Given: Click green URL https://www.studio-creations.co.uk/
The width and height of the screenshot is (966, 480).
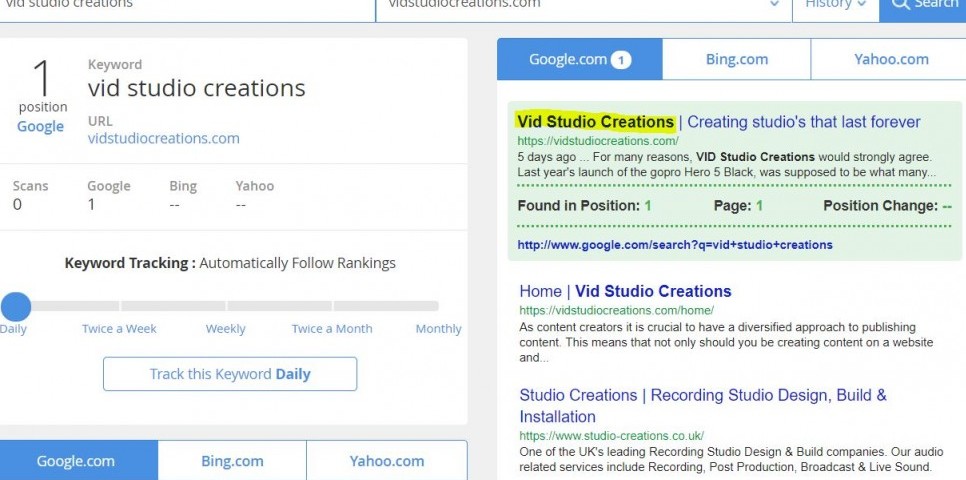Looking at the screenshot, I should pyautogui.click(x=612, y=436).
